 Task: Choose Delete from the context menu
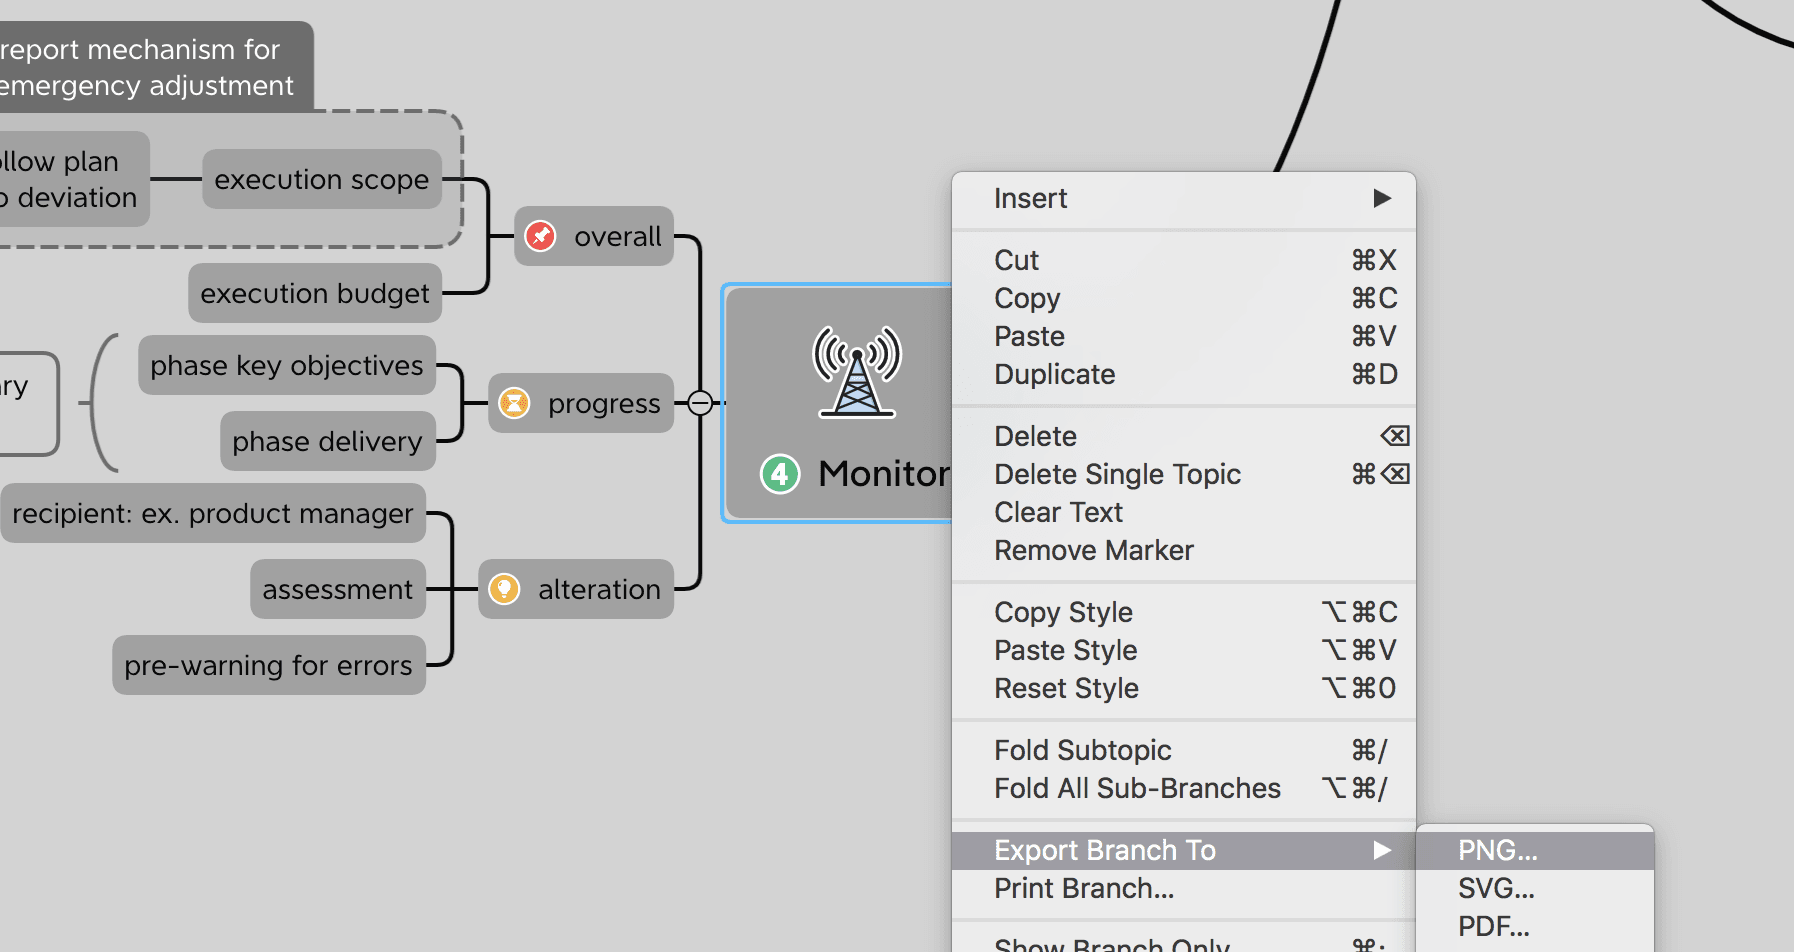coord(1184,436)
